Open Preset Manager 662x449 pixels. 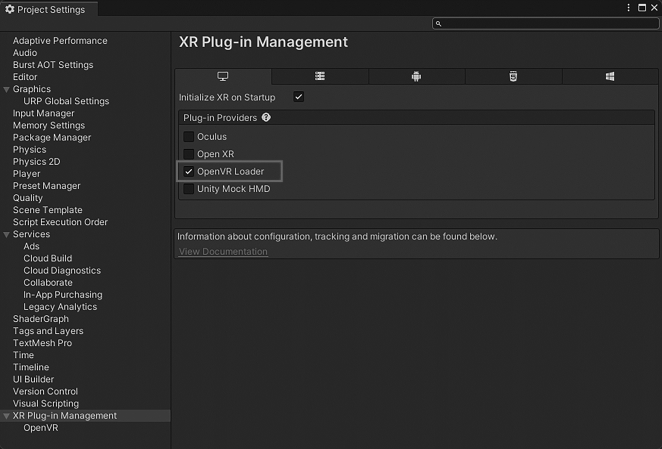click(x=46, y=186)
